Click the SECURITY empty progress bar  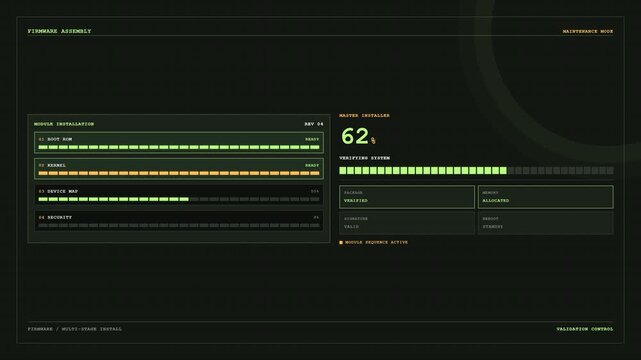tap(179, 226)
